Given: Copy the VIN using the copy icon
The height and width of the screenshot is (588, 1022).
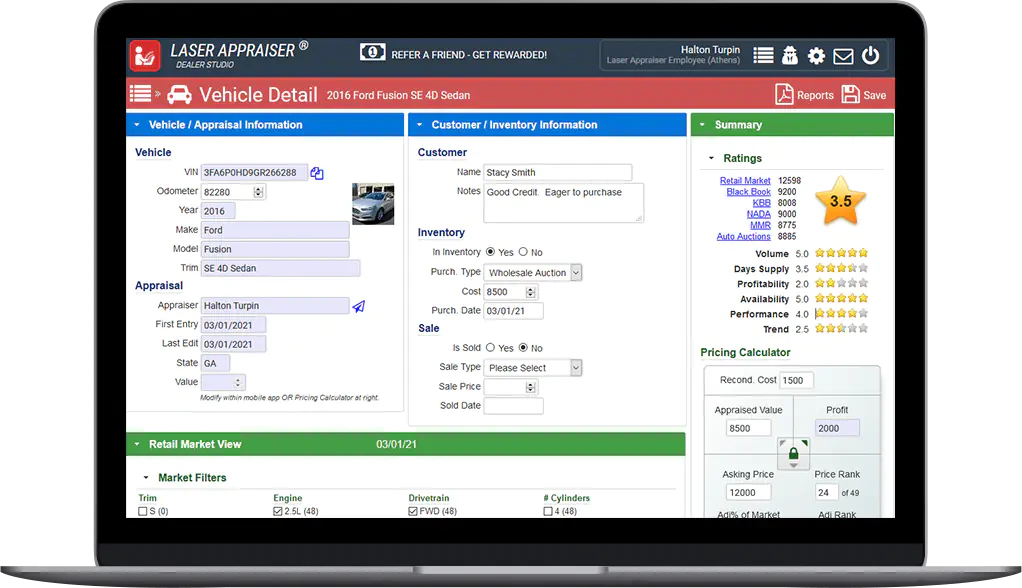Looking at the screenshot, I should (317, 172).
